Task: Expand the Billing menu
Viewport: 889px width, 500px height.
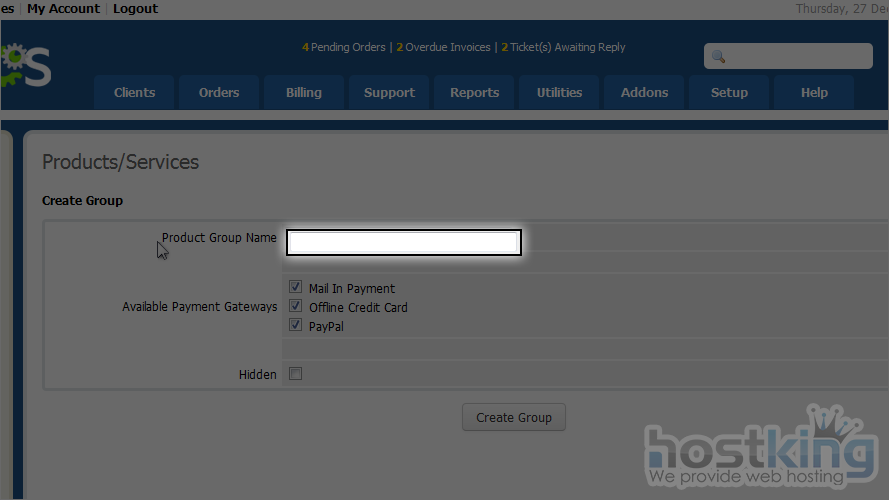Action: pyautogui.click(x=304, y=92)
